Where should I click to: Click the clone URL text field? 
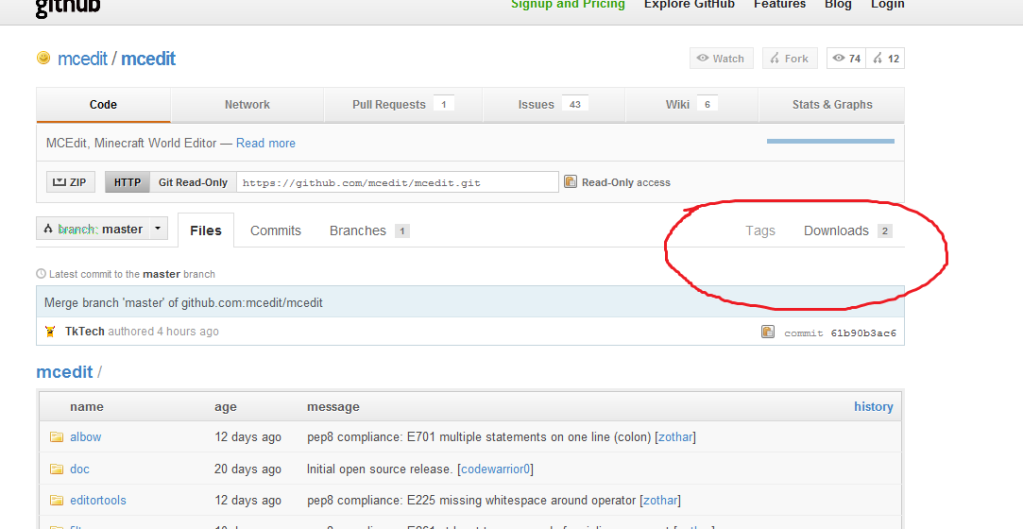(397, 183)
